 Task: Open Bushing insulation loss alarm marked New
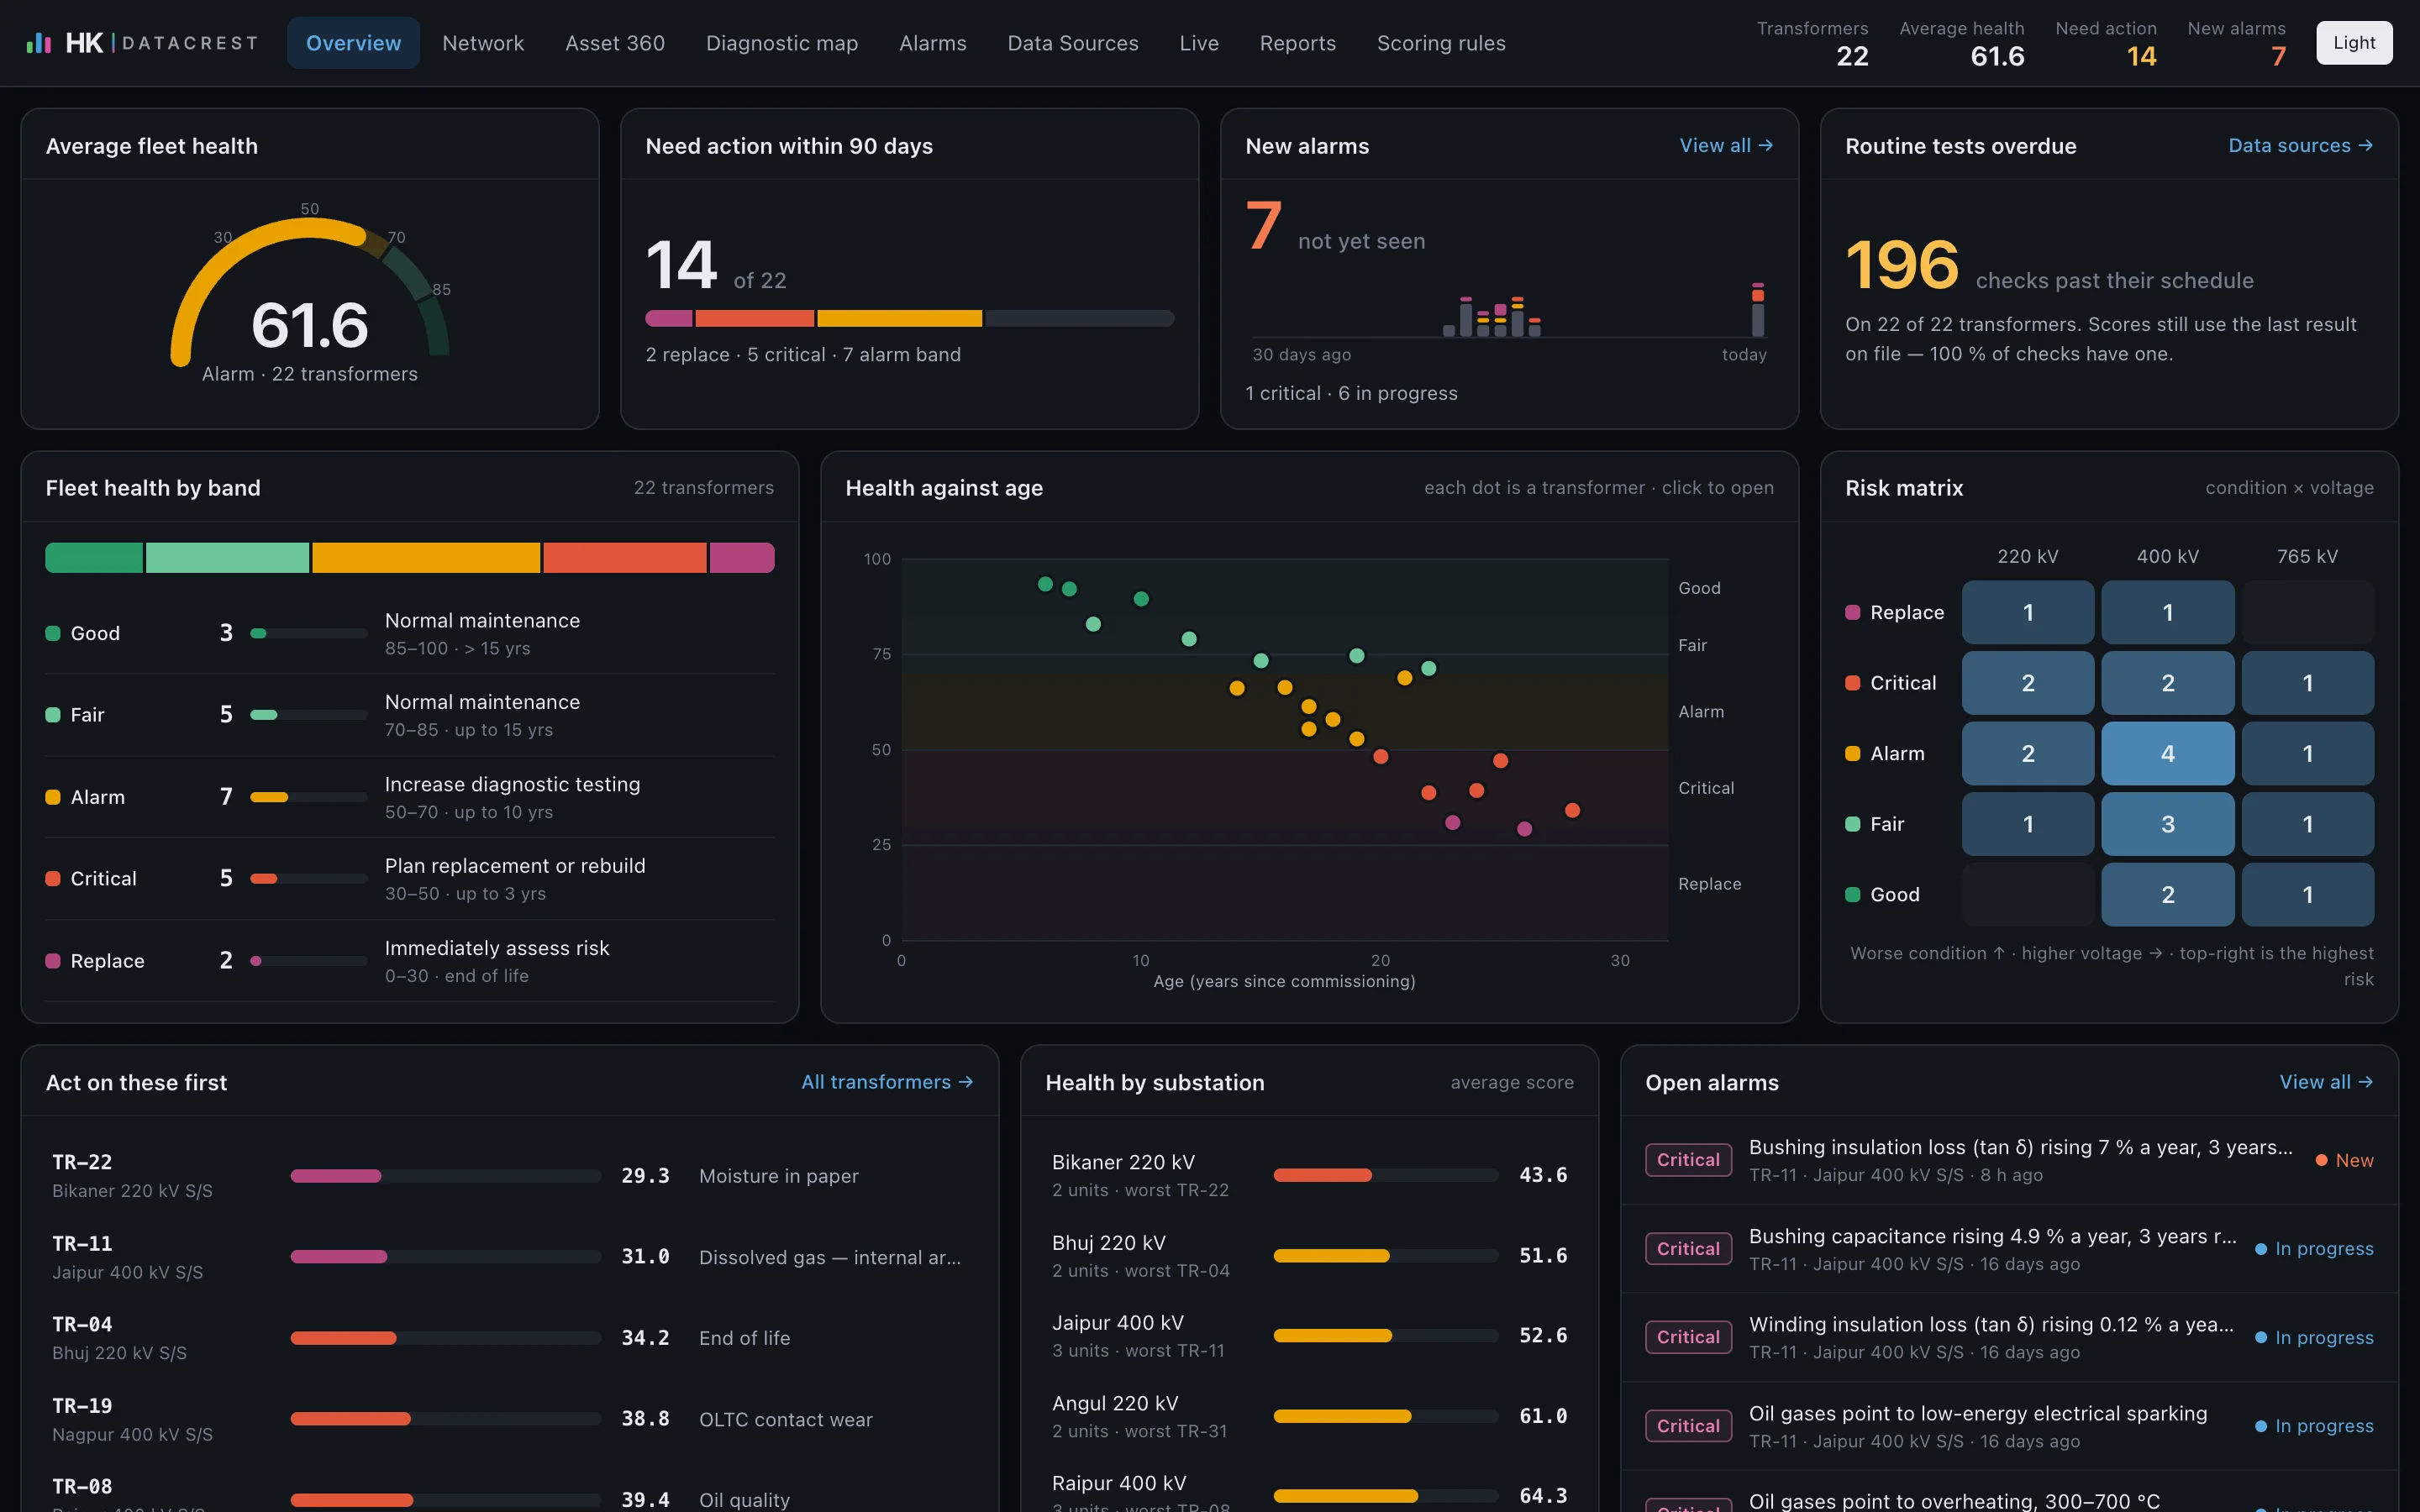pyautogui.click(x=2010, y=1160)
